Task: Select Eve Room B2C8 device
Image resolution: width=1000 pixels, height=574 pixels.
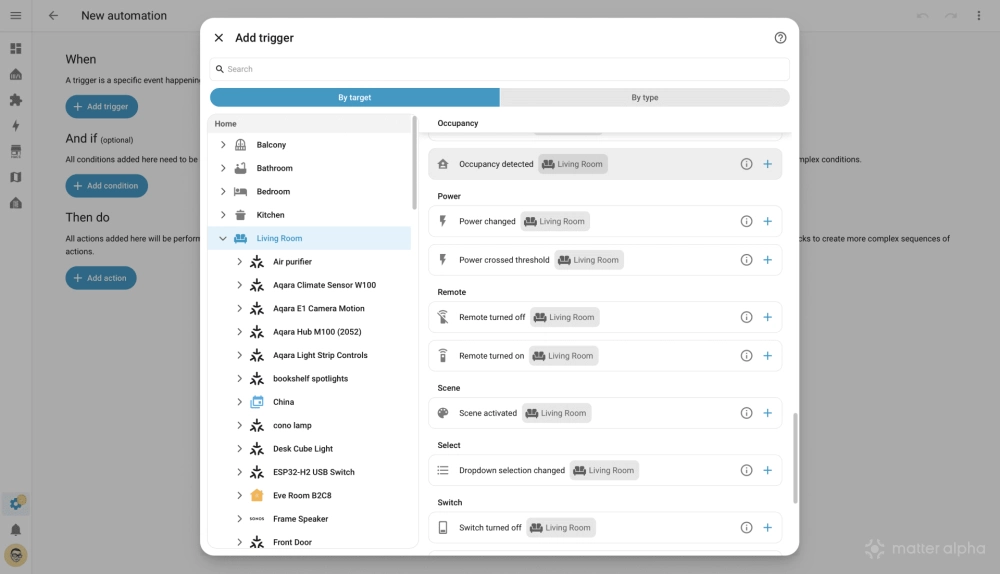Action: pyautogui.click(x=302, y=496)
